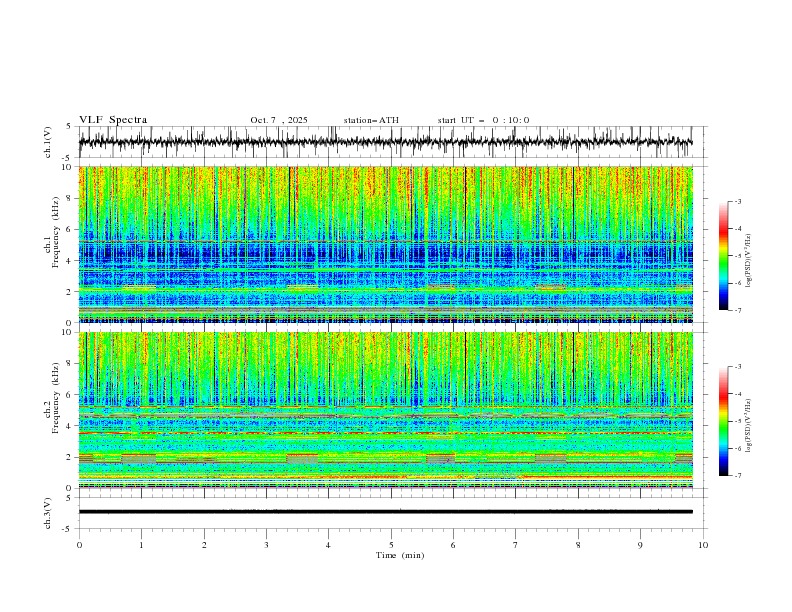Click the "-7" tick on lower color bar
The image size is (792, 612).
point(737,476)
